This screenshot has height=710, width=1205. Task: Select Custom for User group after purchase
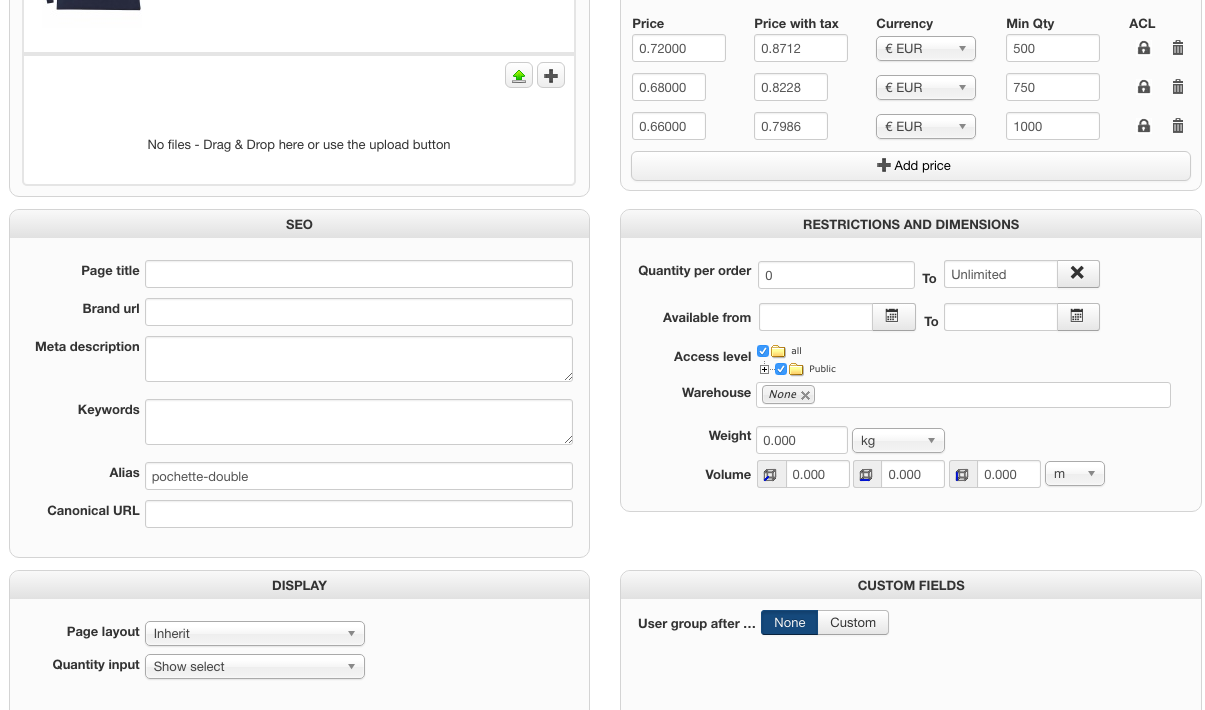coord(853,623)
